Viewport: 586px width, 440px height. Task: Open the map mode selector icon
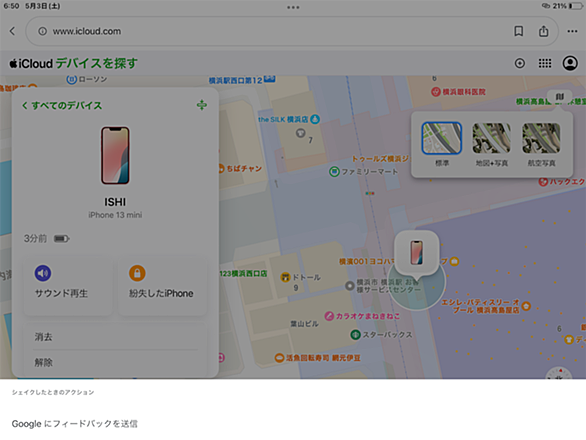(559, 97)
